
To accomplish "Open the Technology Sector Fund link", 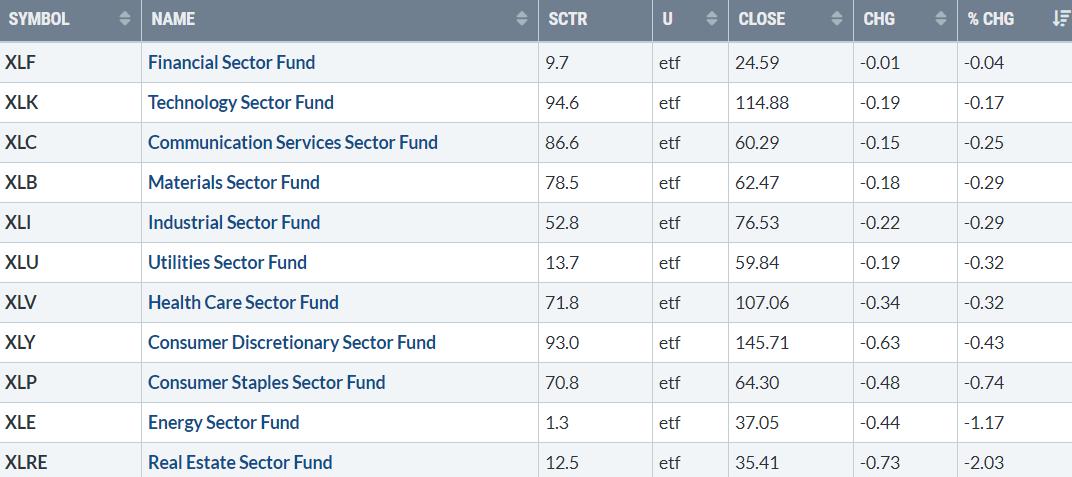I will coord(240,102).
